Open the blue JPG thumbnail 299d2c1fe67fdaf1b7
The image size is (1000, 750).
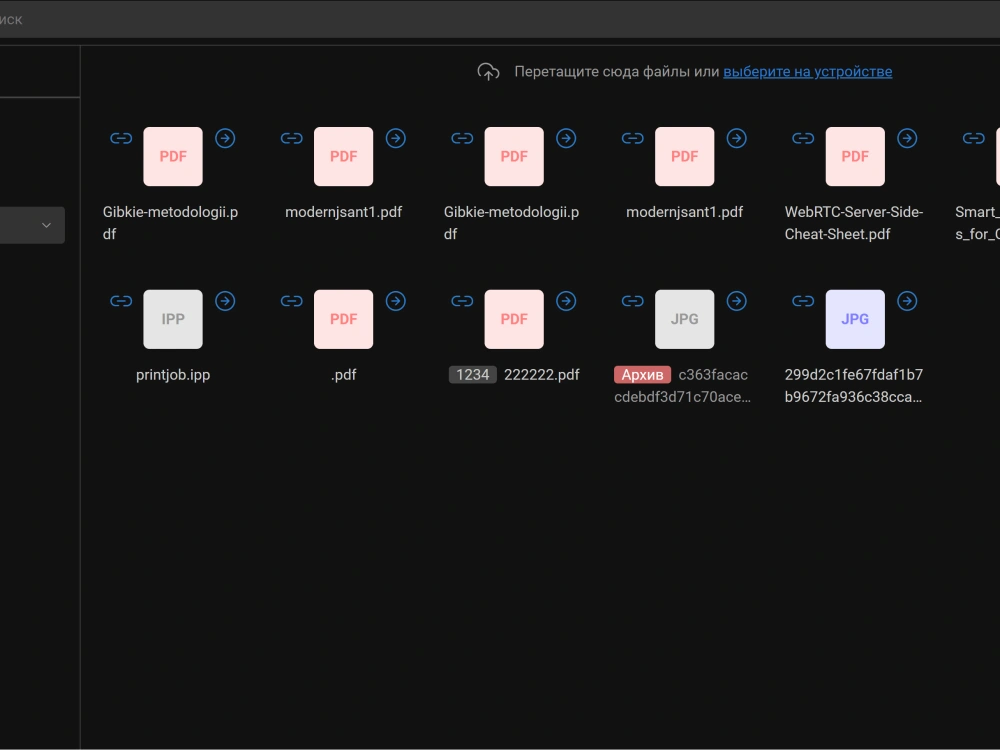click(x=855, y=319)
